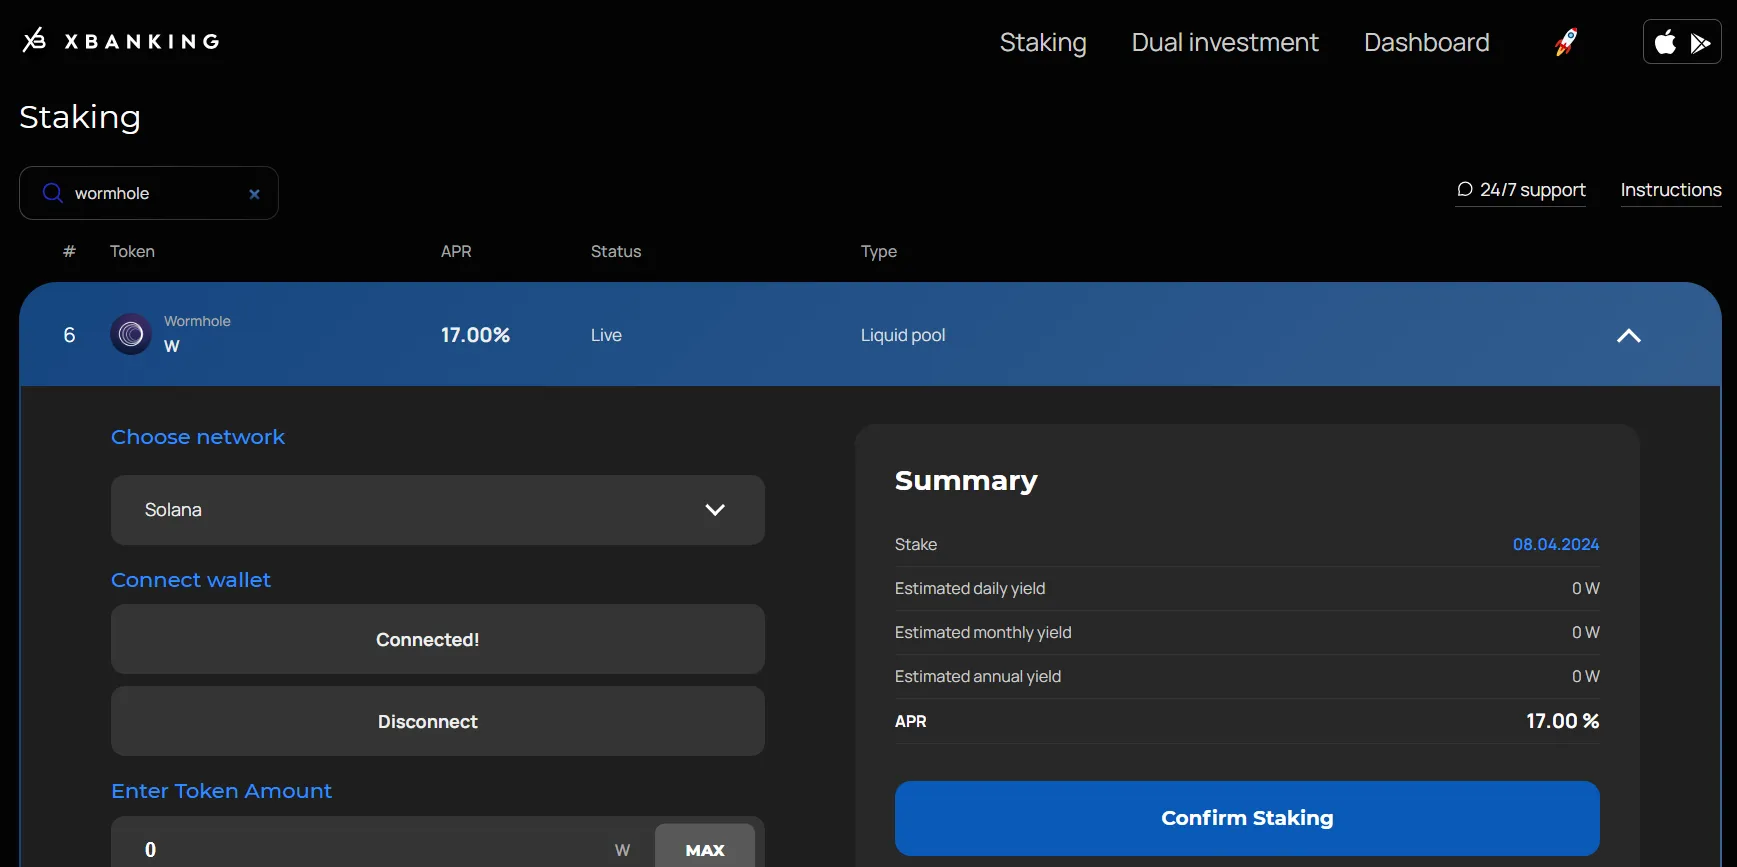The width and height of the screenshot is (1737, 867).
Task: Click the APR column header
Action: pos(456,252)
